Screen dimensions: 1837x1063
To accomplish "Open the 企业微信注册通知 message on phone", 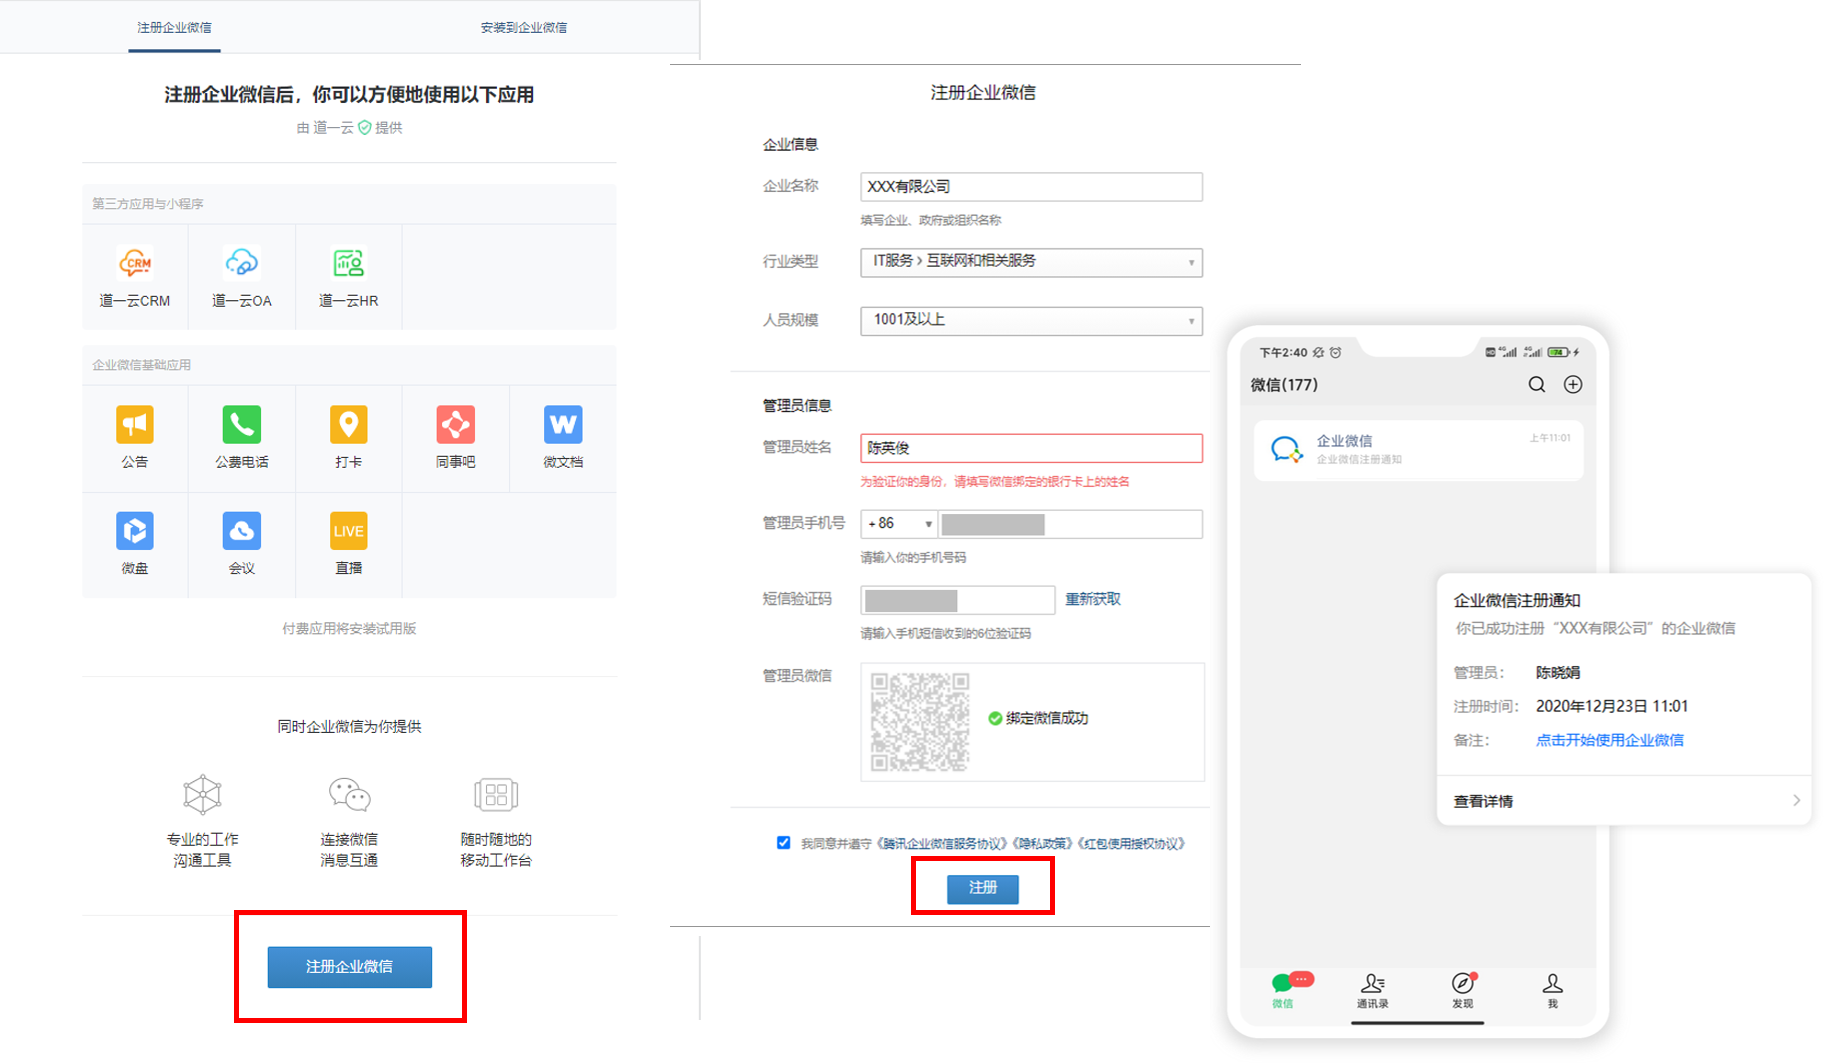I will click(1418, 450).
